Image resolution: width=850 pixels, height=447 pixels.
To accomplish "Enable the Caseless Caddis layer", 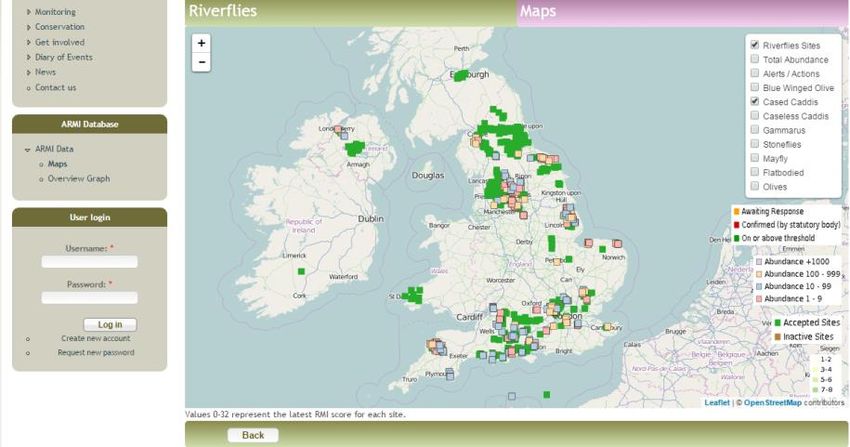I will (x=755, y=115).
